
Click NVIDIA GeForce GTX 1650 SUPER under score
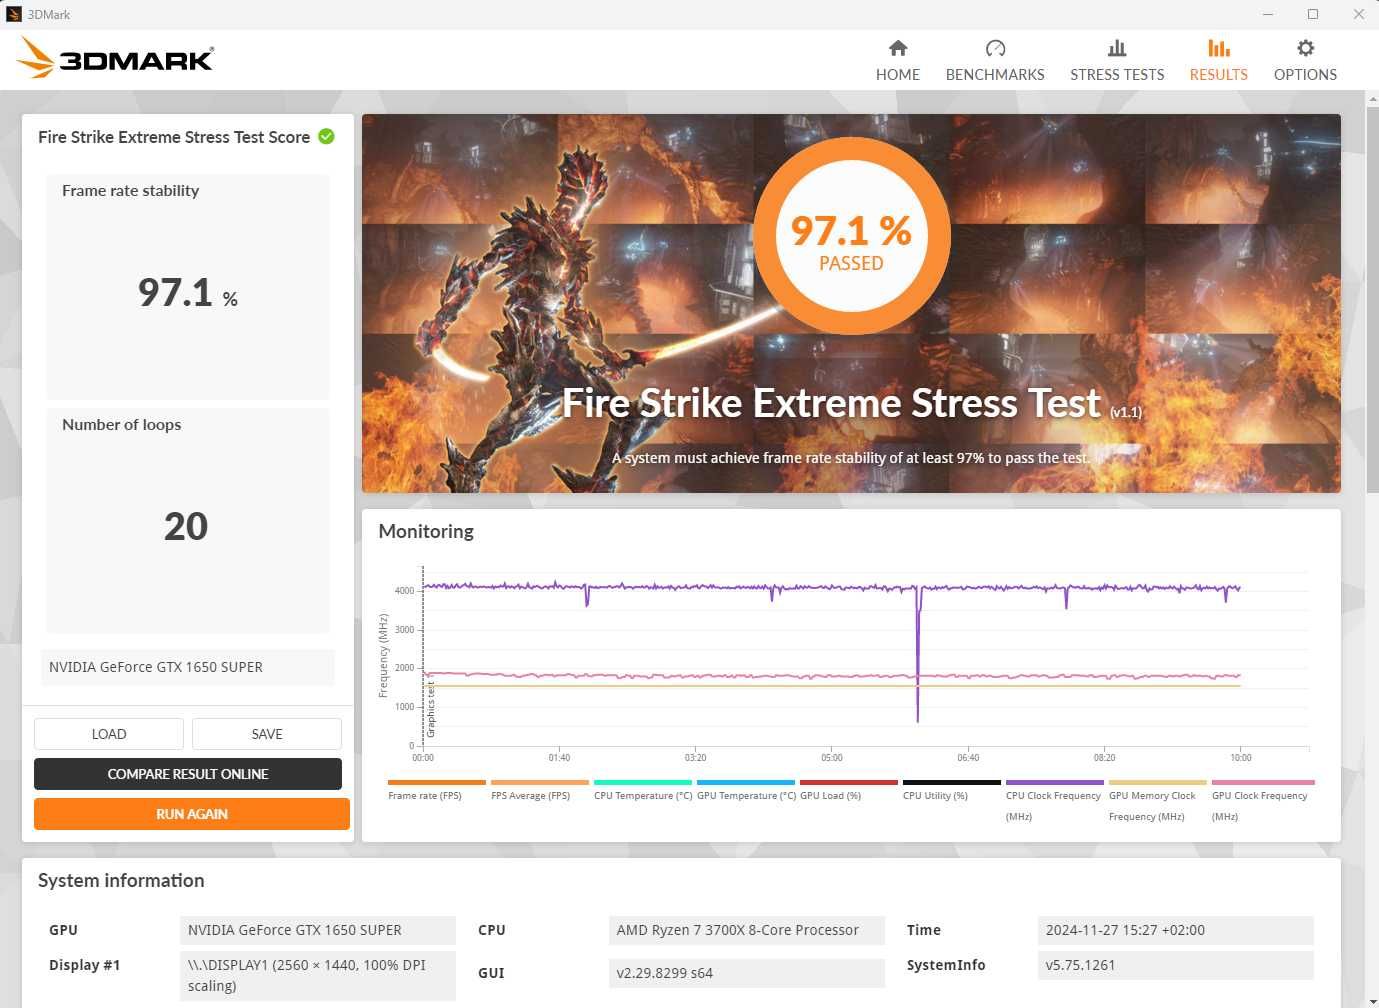point(188,667)
